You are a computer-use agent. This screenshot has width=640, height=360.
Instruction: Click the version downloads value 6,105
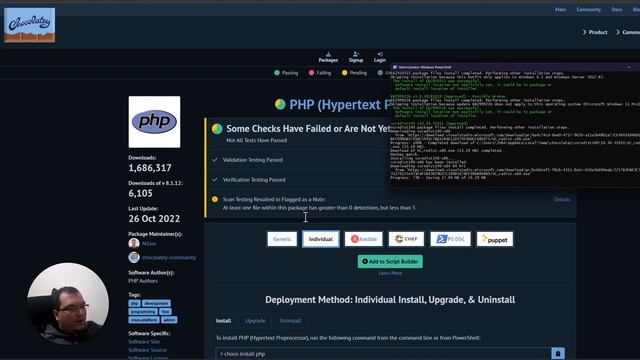(x=140, y=193)
